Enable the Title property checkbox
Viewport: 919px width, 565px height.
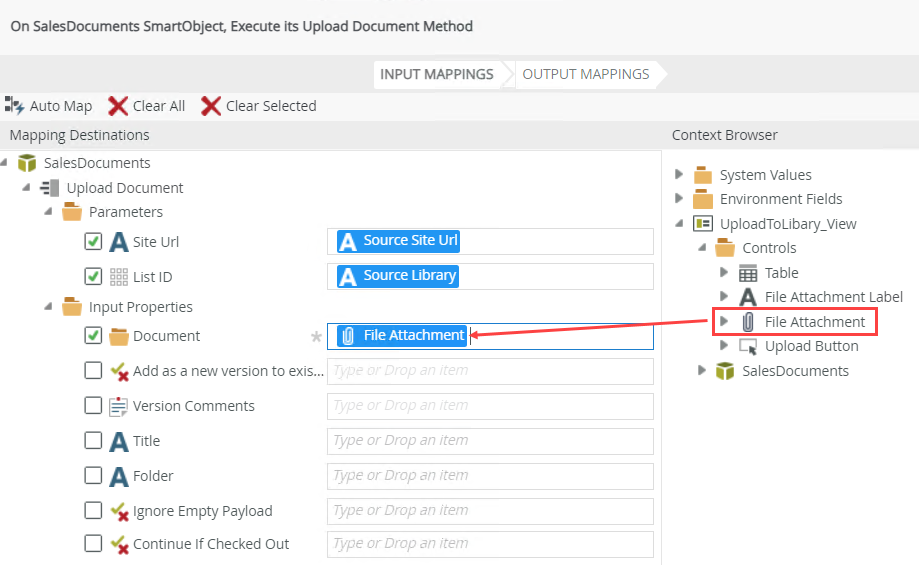93,441
